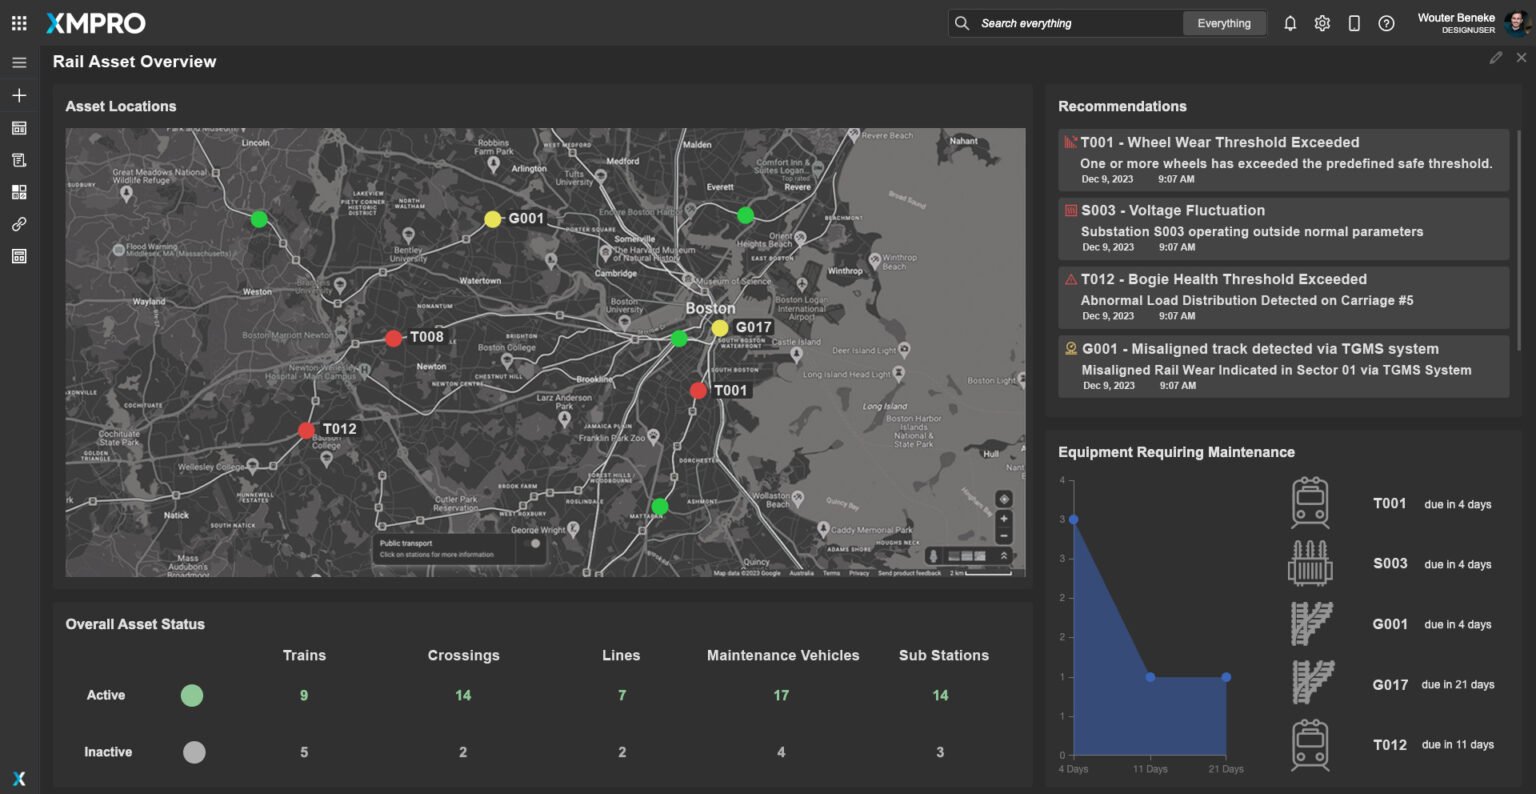
Task: Open the Everything search scope dropdown
Action: (1223, 23)
